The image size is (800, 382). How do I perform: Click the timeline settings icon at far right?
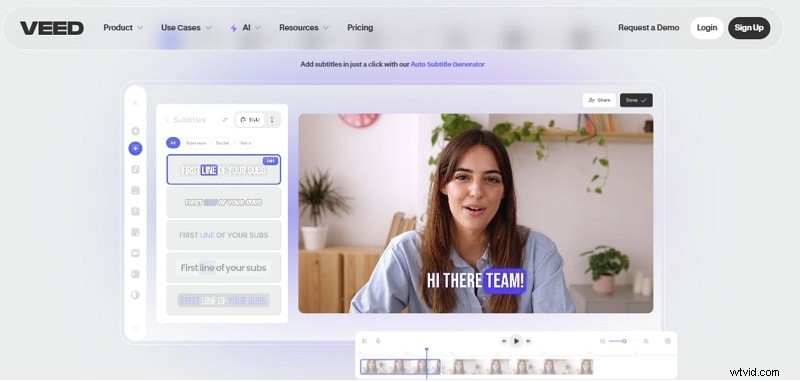click(668, 341)
